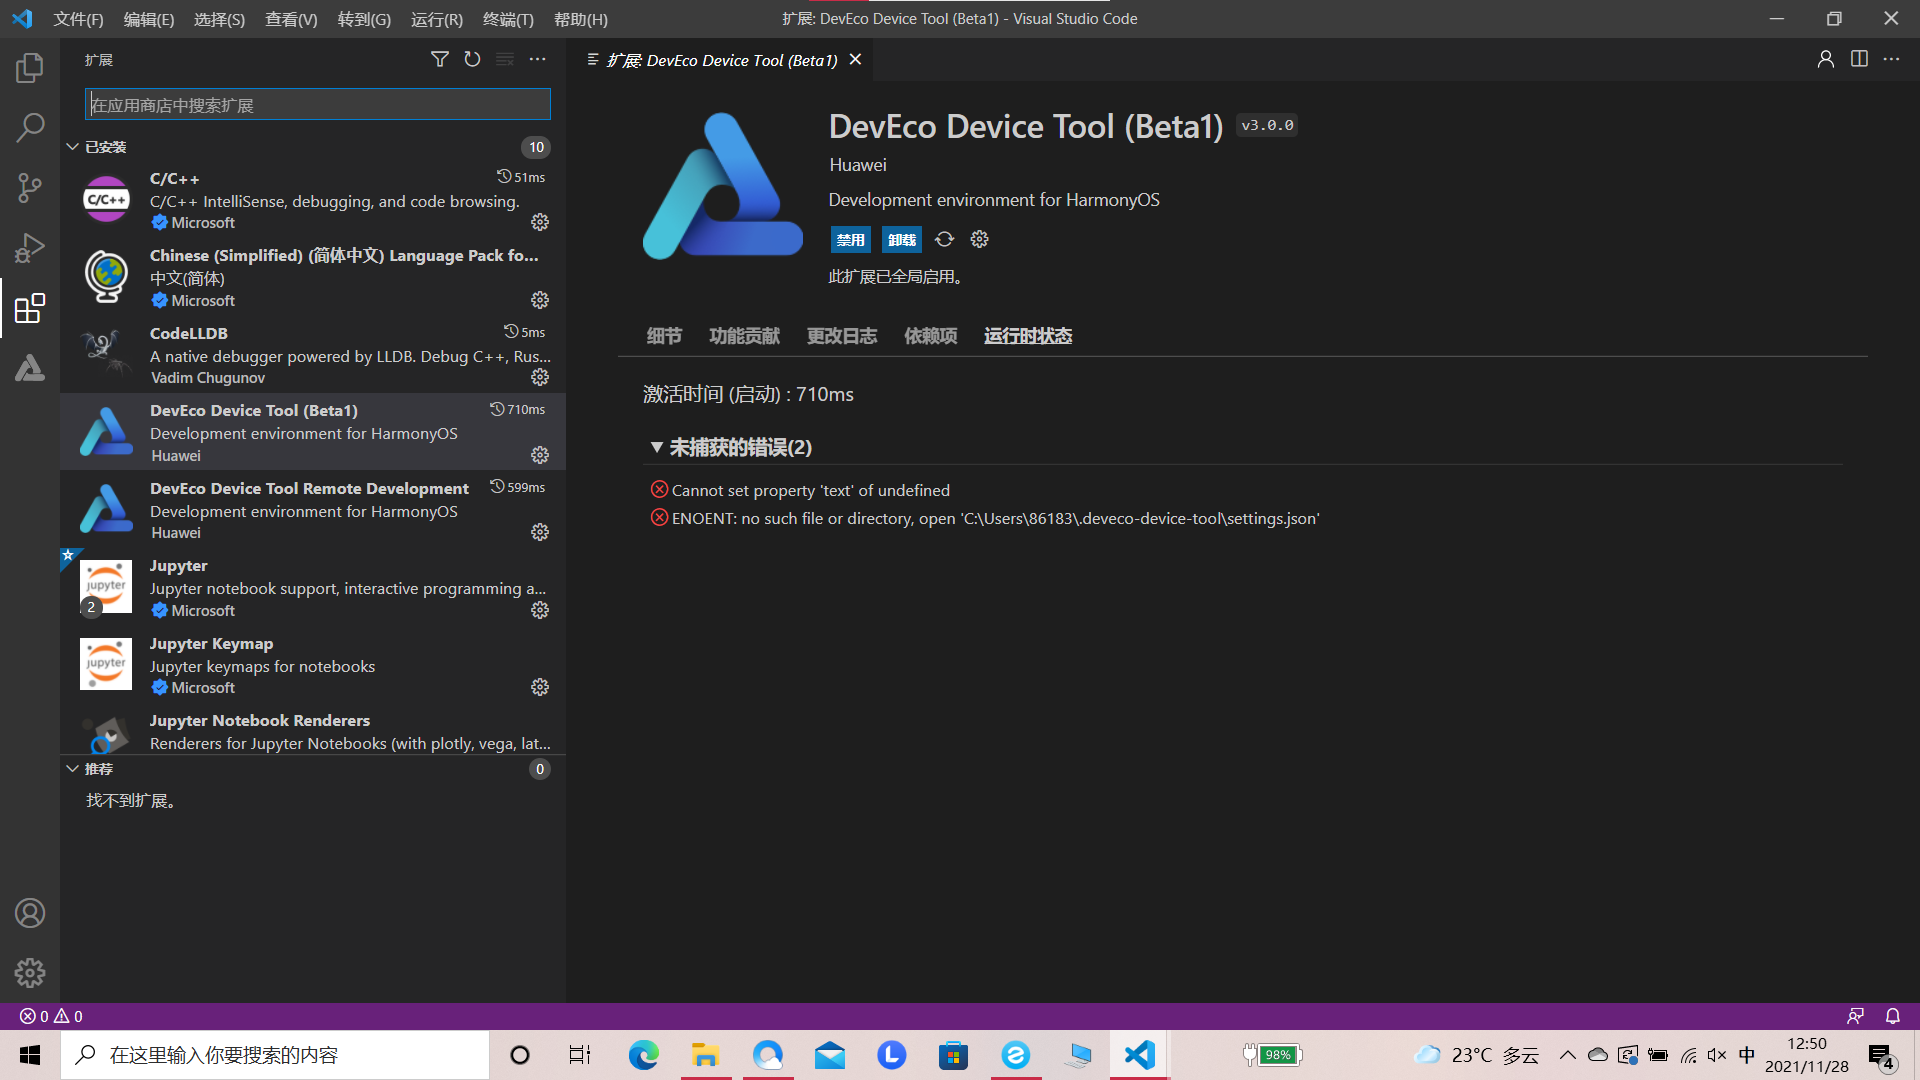
Task: Refresh the extensions list
Action: point(472,60)
